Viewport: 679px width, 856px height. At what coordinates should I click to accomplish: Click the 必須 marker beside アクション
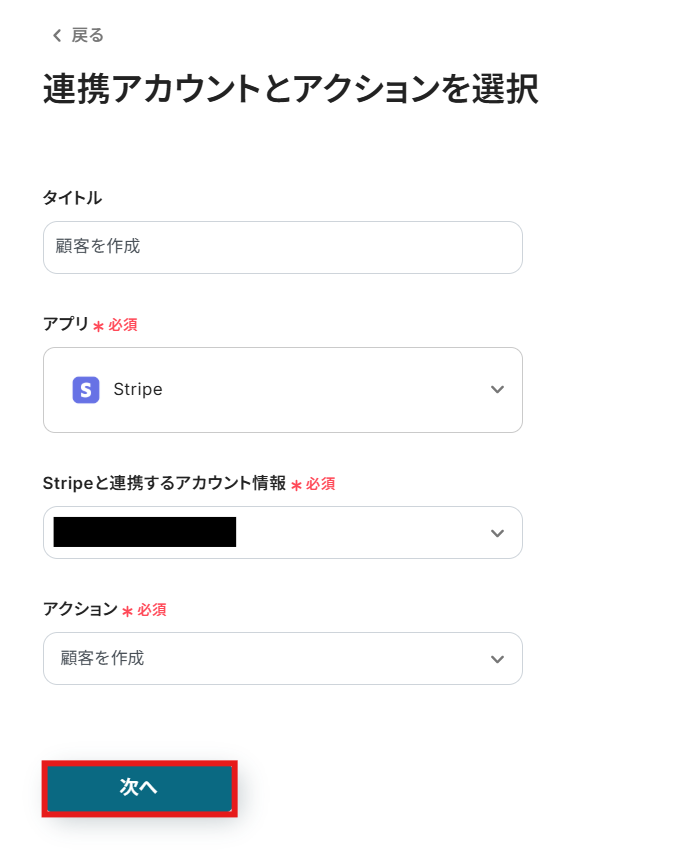coord(151,610)
